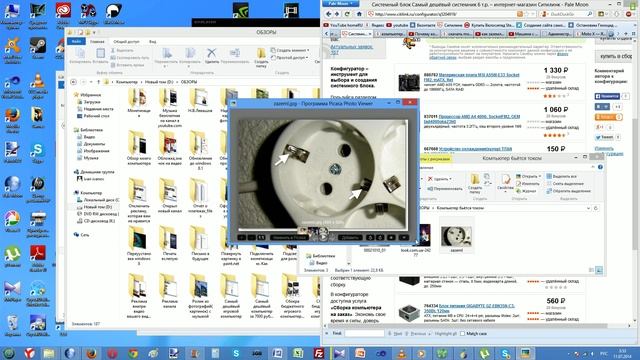Click Copy (Копировать) in ОБЗОРЫ ribbon

[80, 56]
